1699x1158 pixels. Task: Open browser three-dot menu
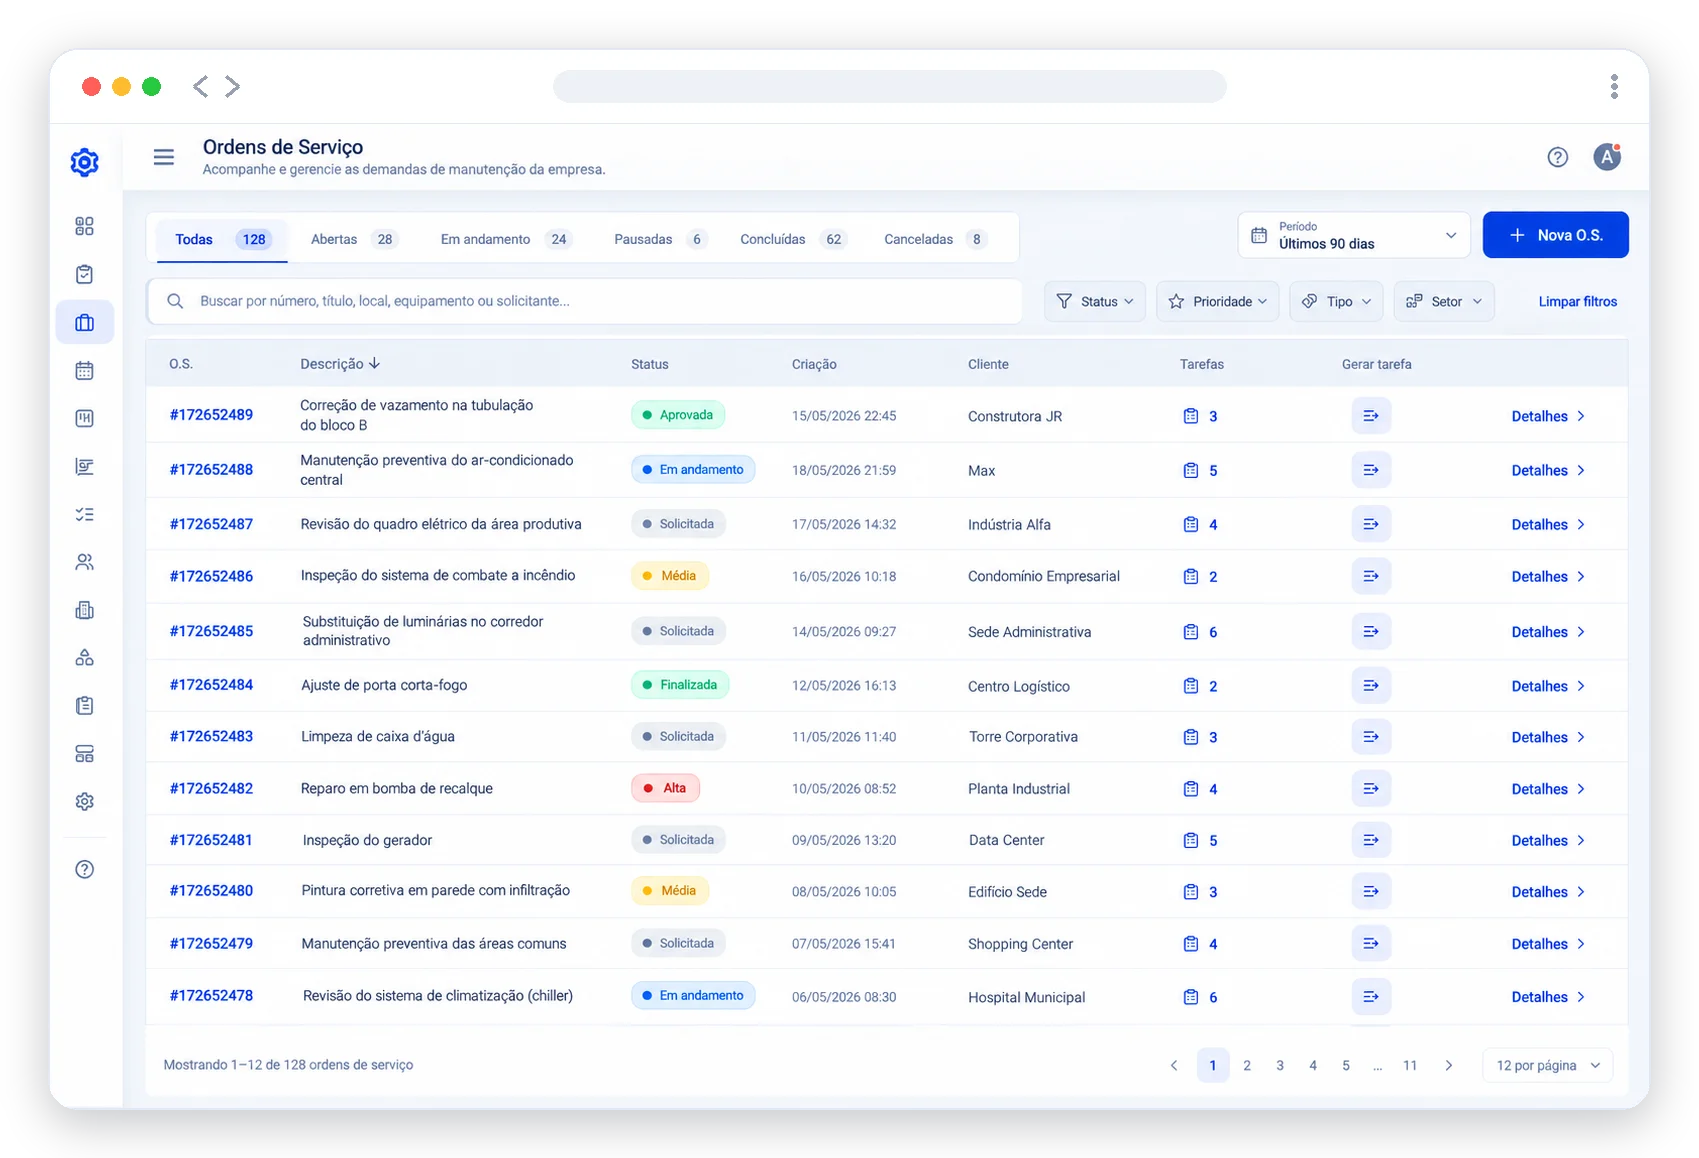point(1614,87)
